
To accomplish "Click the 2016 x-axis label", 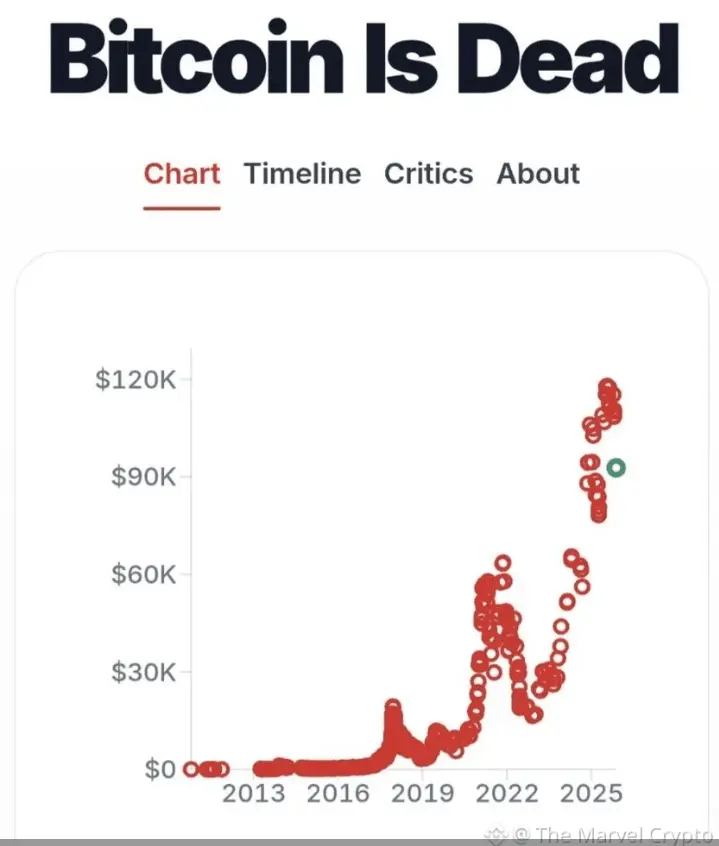I will coord(338,793).
